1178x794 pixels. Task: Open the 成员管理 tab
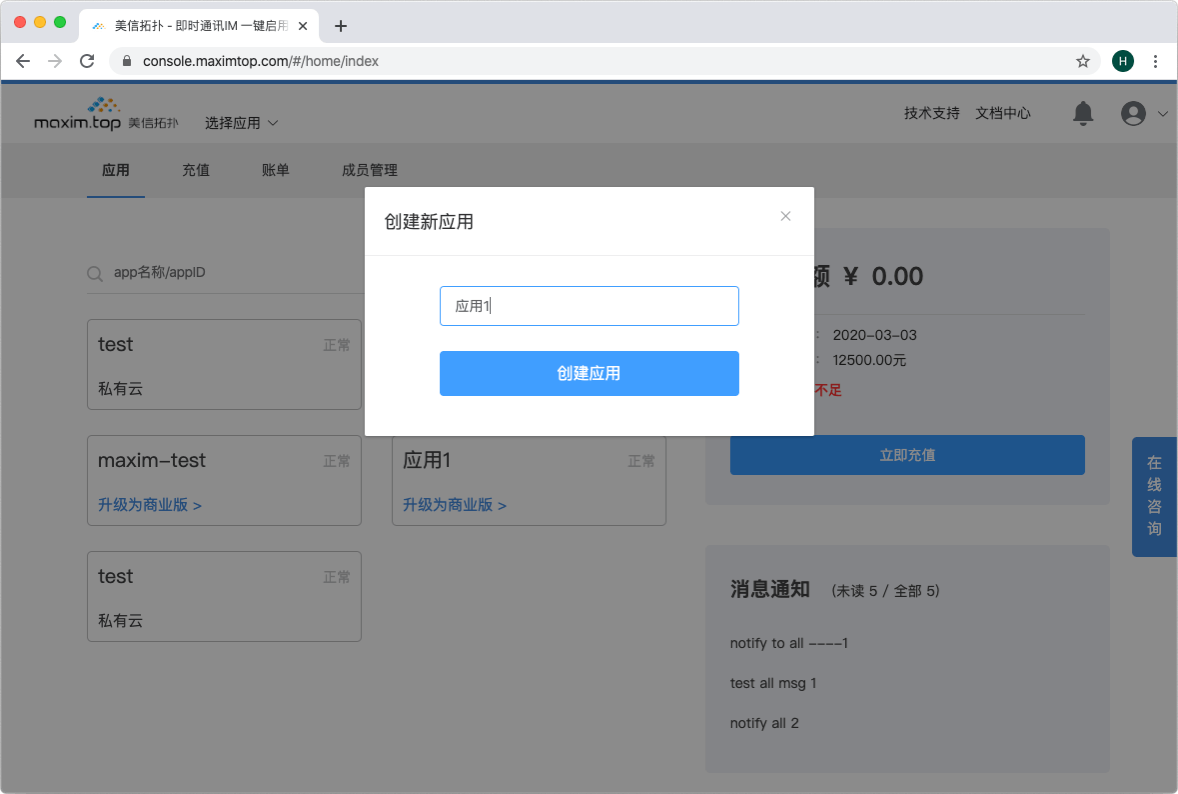coord(370,170)
